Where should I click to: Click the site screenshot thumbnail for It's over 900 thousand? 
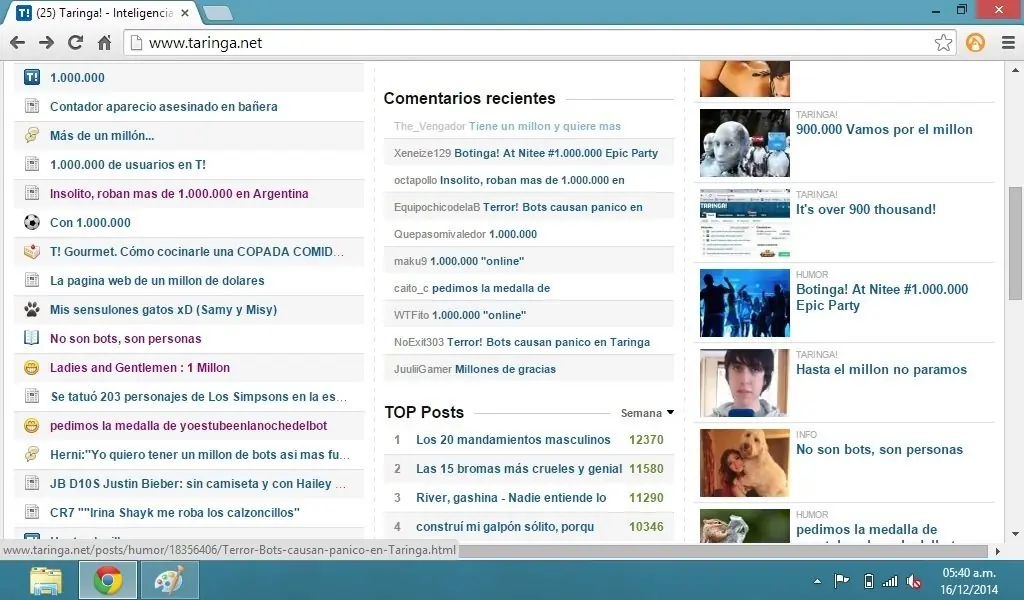pos(744,223)
